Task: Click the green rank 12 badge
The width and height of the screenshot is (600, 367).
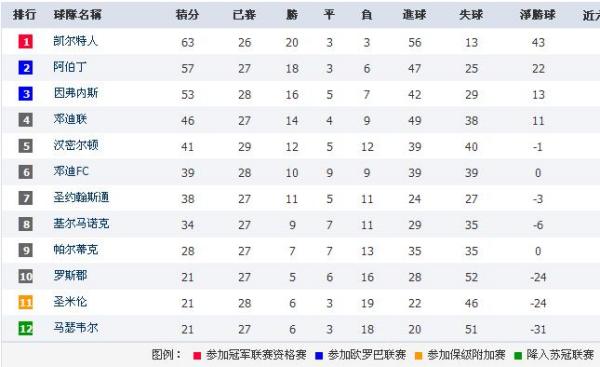Action: [26, 328]
